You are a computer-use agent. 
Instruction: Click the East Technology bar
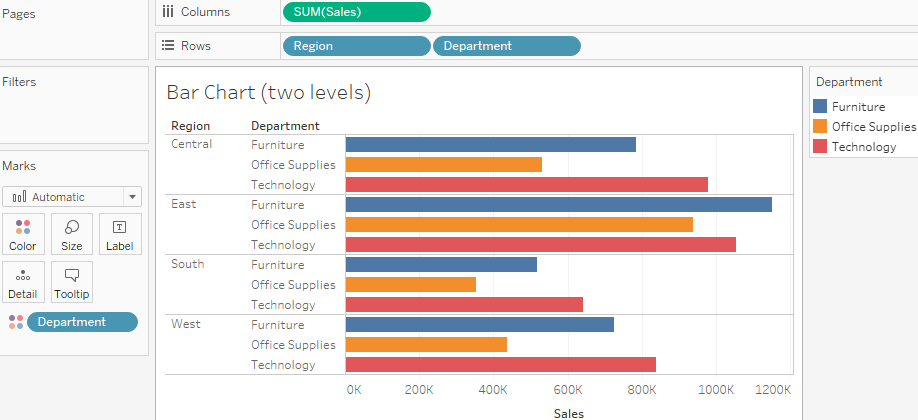coord(541,245)
